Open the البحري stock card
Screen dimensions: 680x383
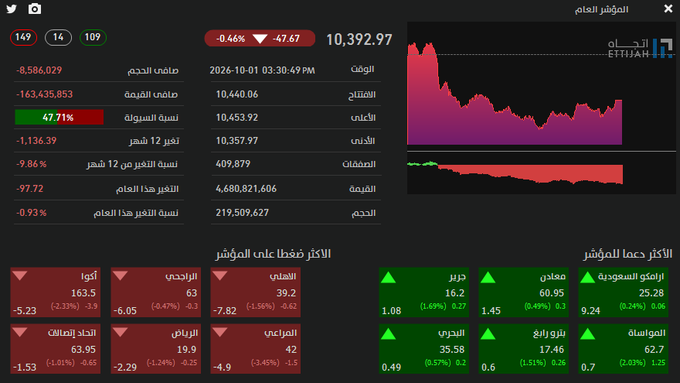[x=424, y=349]
